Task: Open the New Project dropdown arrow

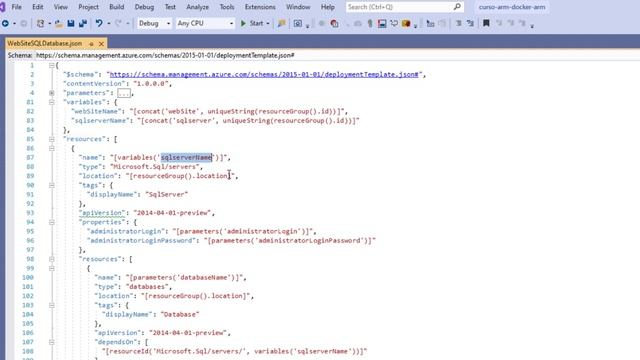Action: 49,24
